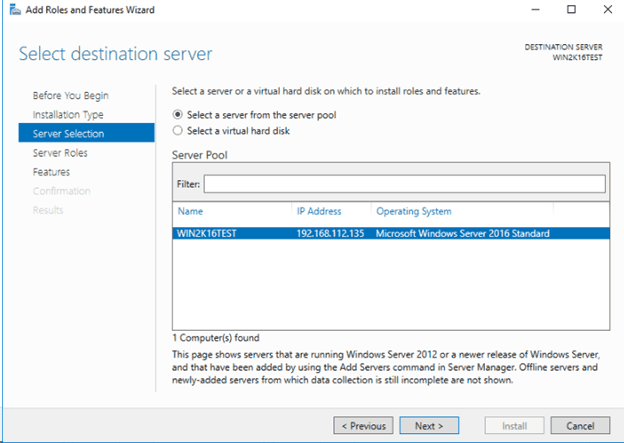624x443 pixels.
Task: Click the 192.168.112.135 IP address cell
Action: (x=331, y=234)
